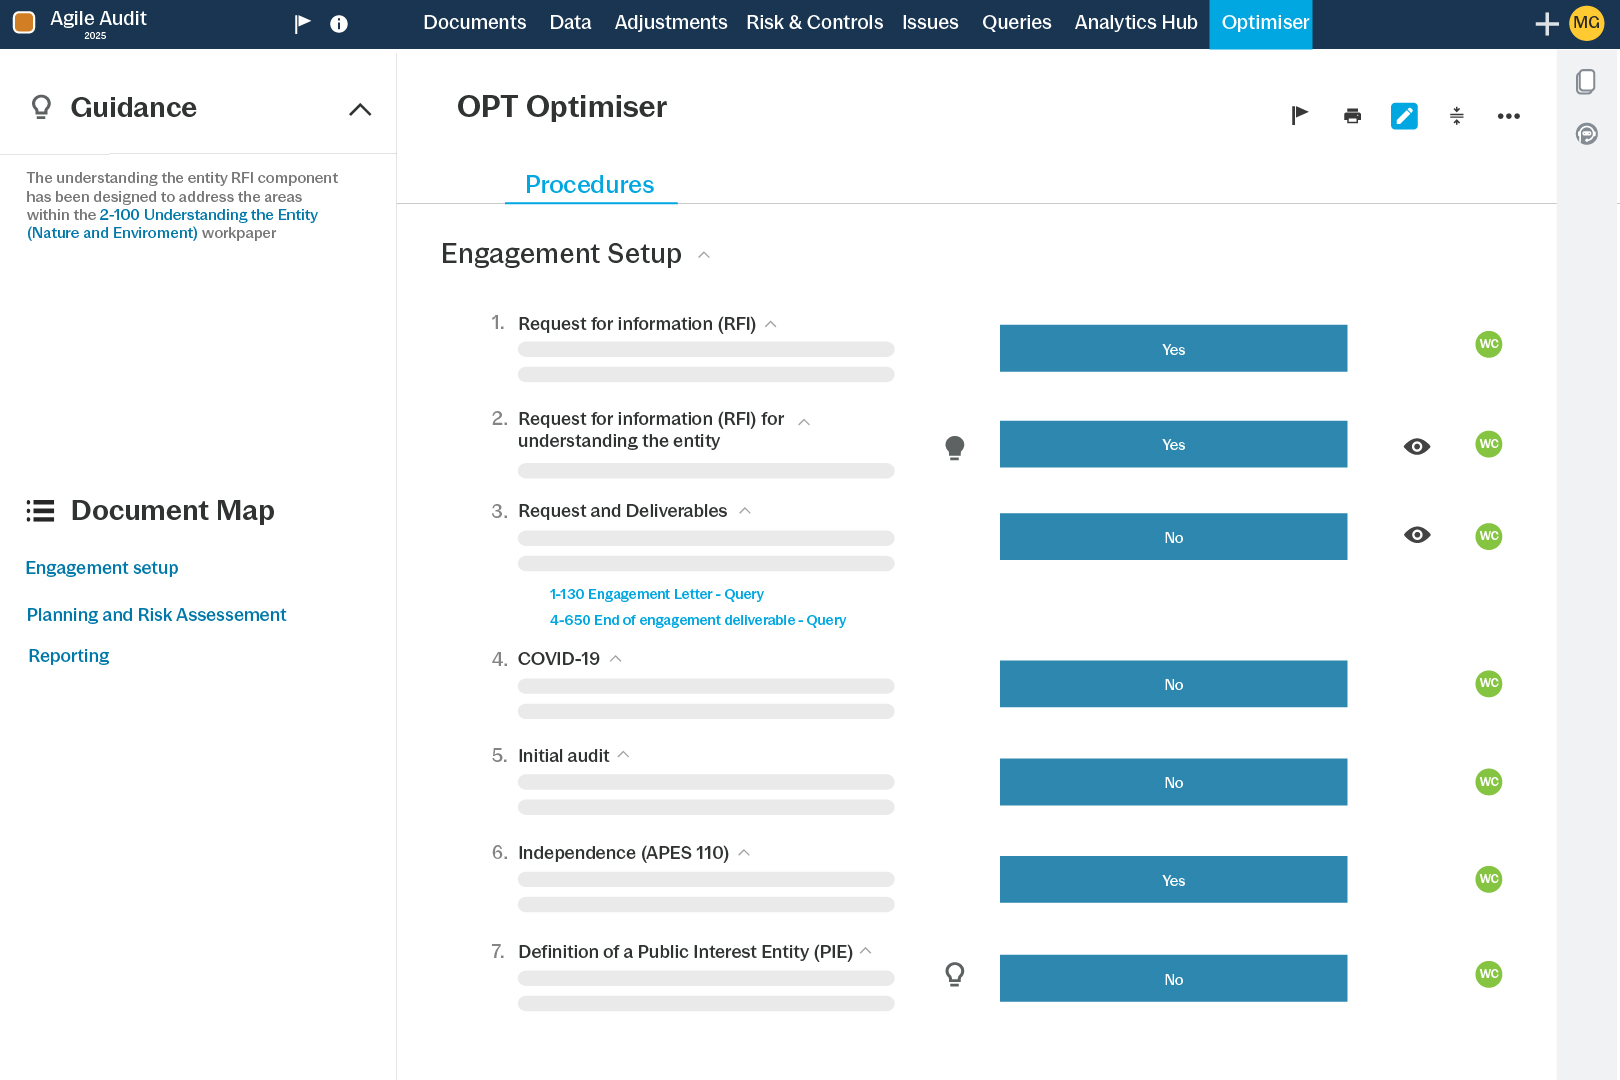Toggle No answer for Initial audit
Screen dimensions: 1620x1080
coord(1173,782)
